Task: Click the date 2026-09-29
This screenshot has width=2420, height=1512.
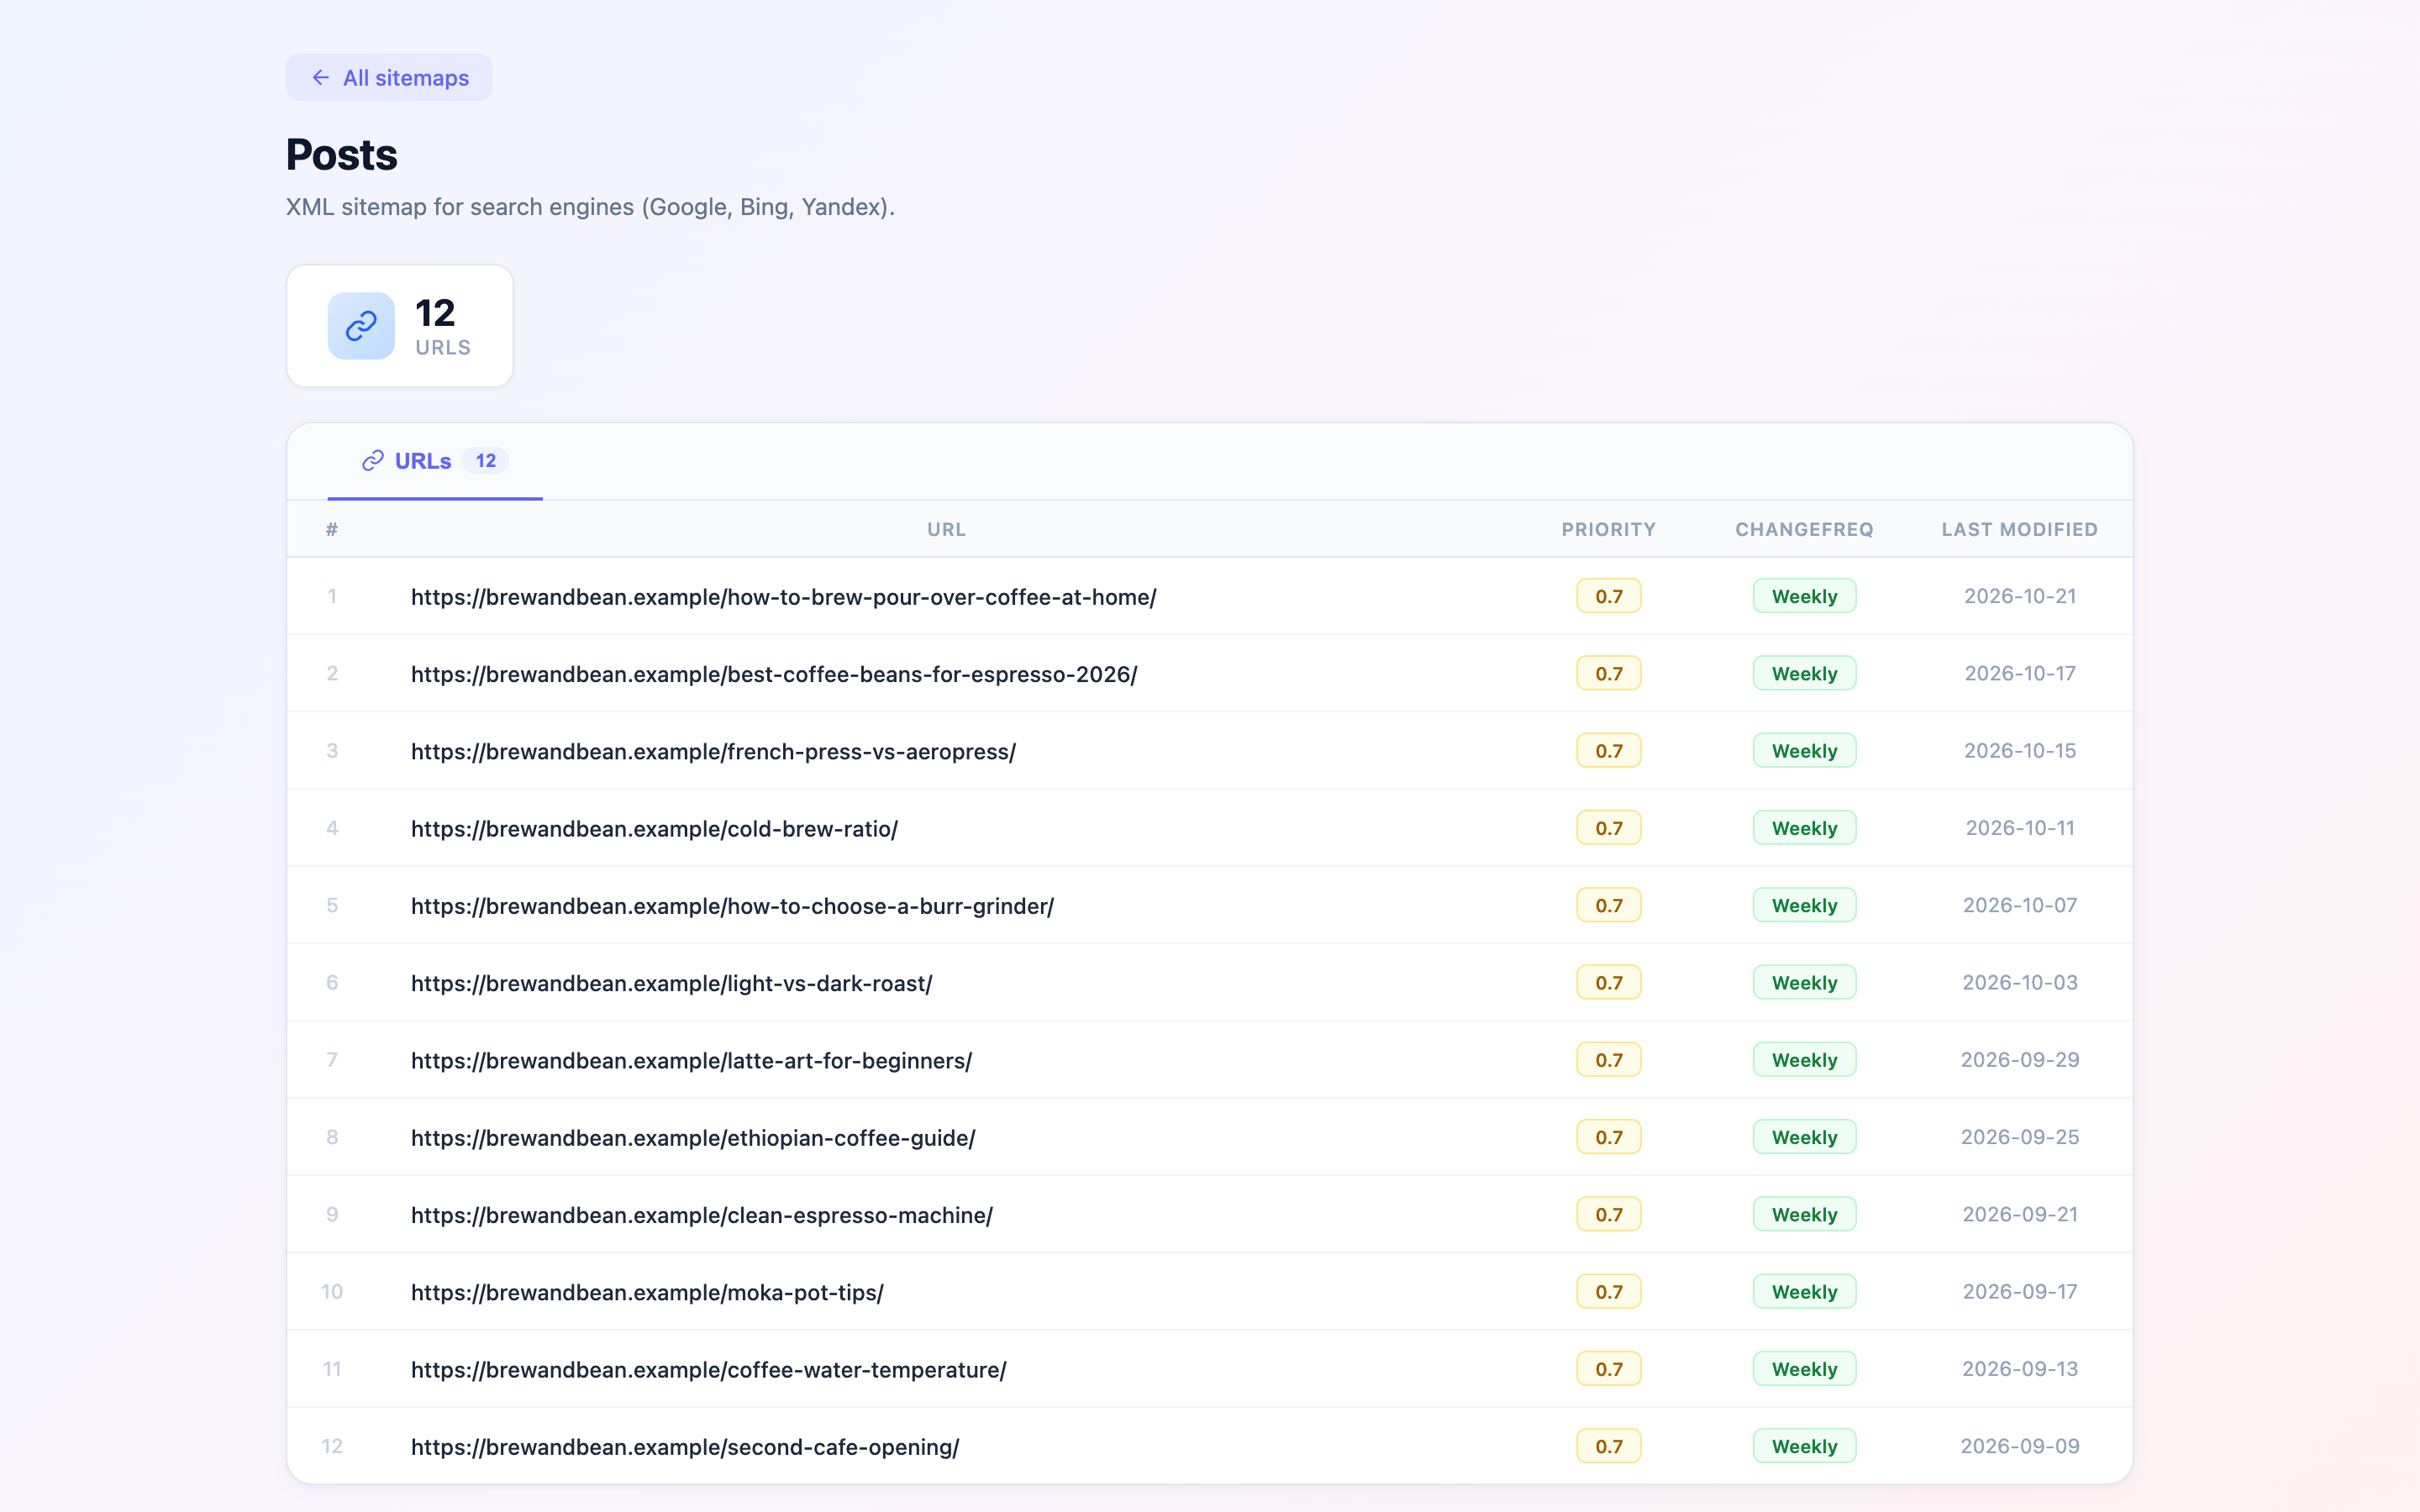Action: click(2020, 1060)
